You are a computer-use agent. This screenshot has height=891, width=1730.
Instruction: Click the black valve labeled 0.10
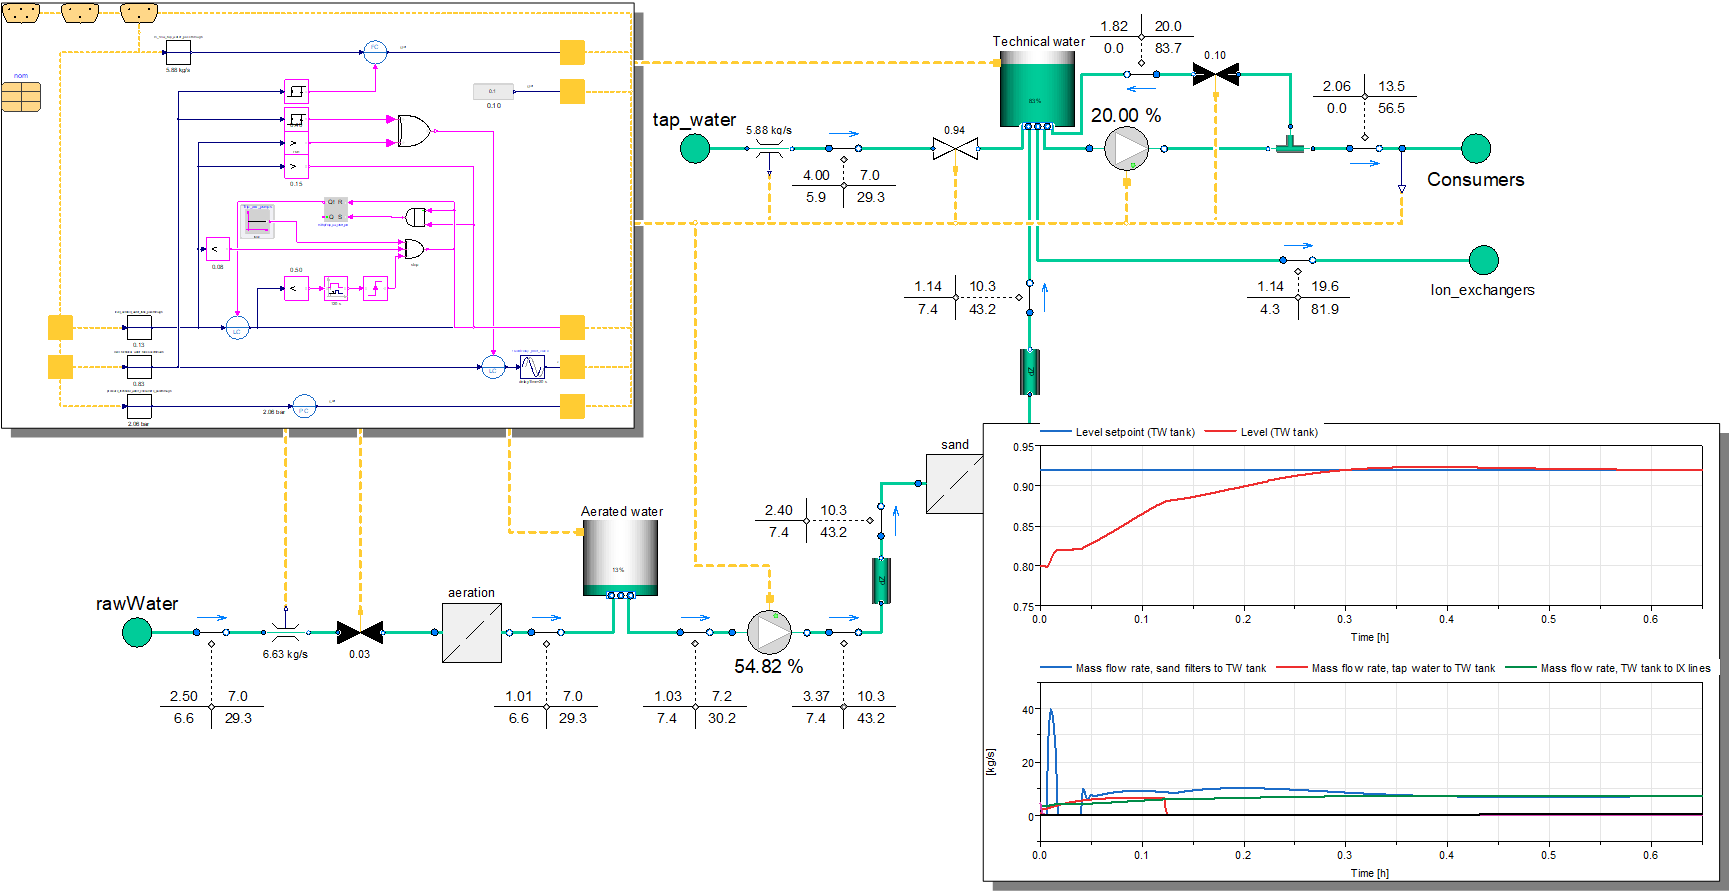[1216, 74]
